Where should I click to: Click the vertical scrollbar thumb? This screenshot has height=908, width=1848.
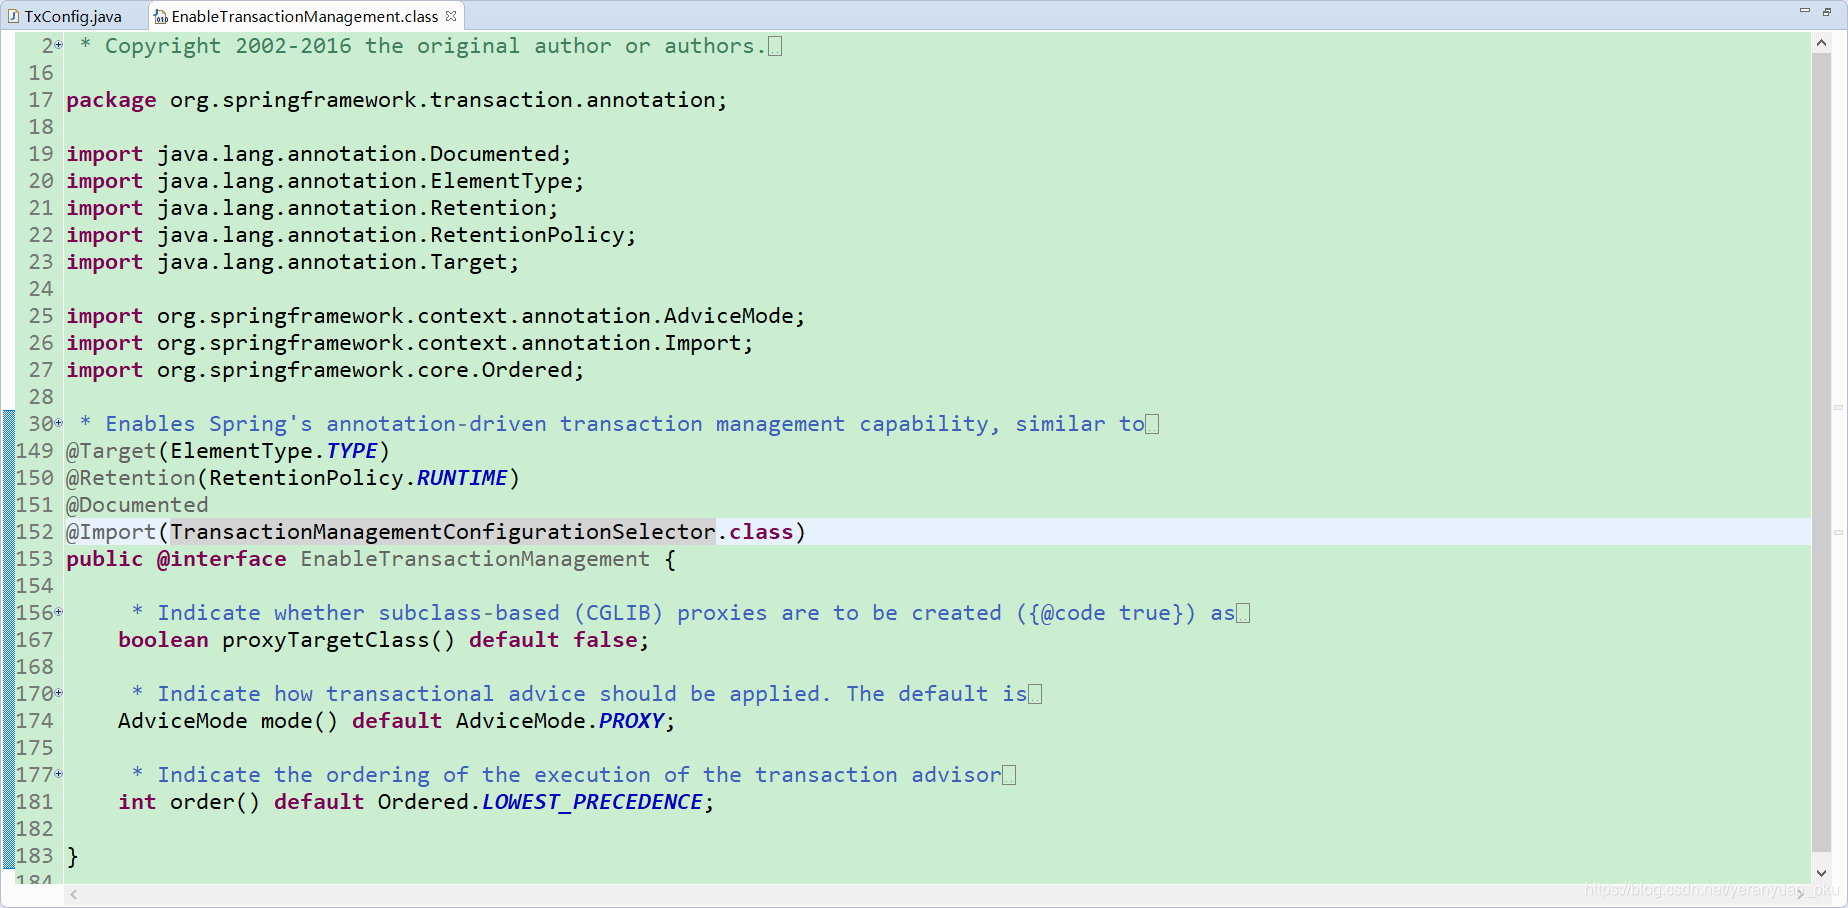click(x=1821, y=453)
